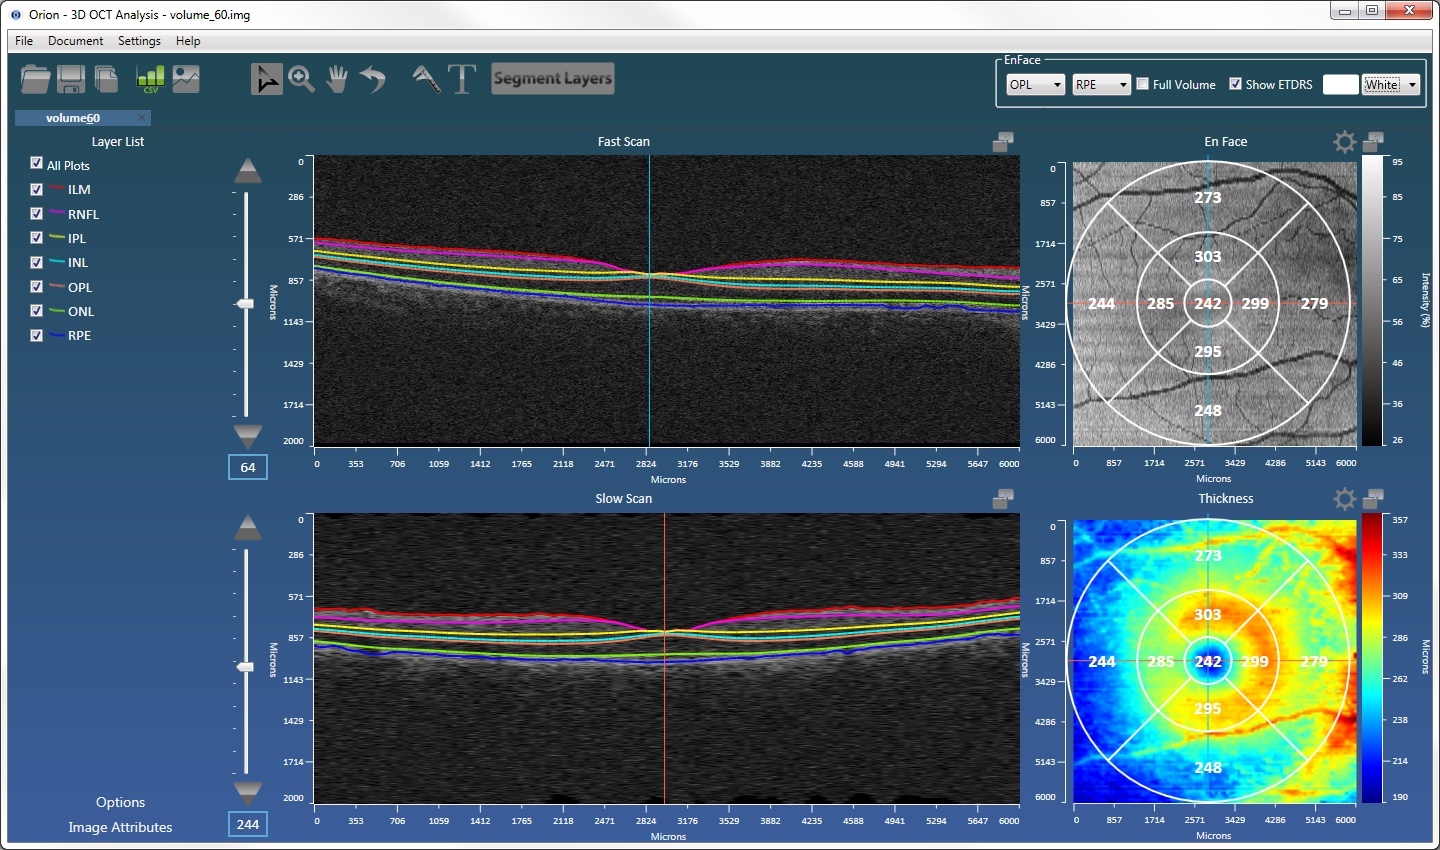The height and width of the screenshot is (850, 1440).
Task: Toggle the All Plots checkbox
Action: pos(37,163)
